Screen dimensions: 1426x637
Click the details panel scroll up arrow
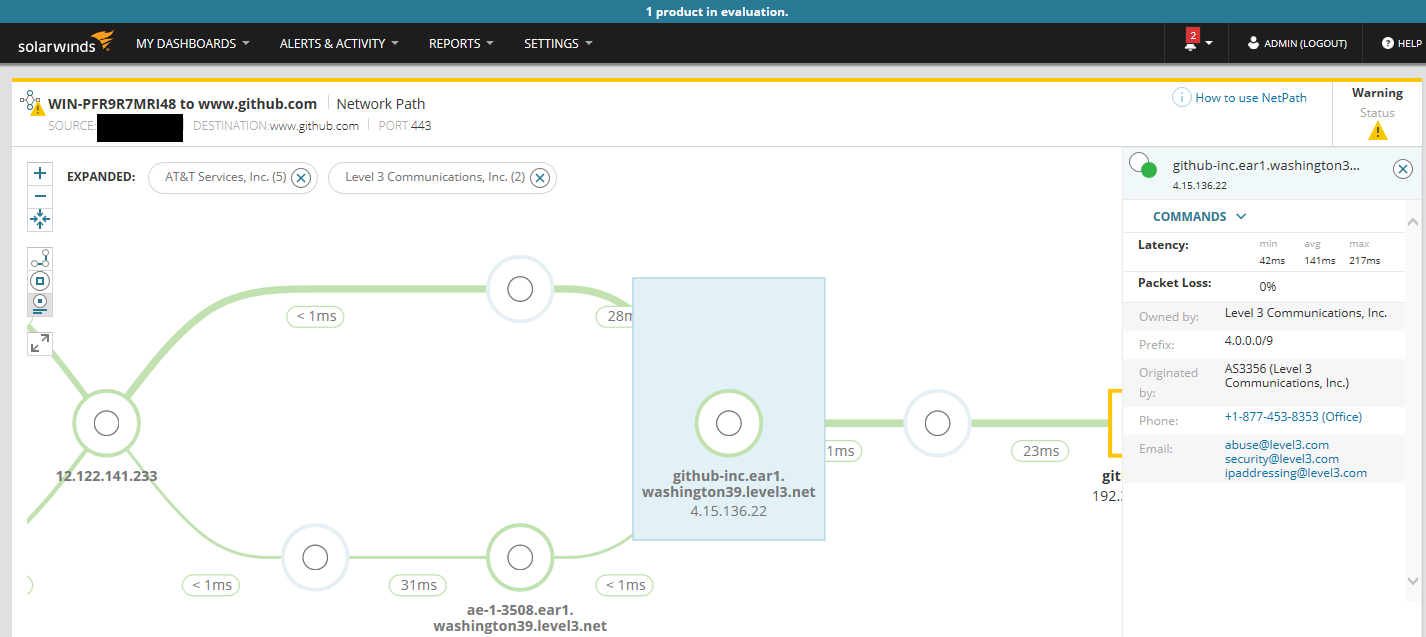click(x=1413, y=222)
